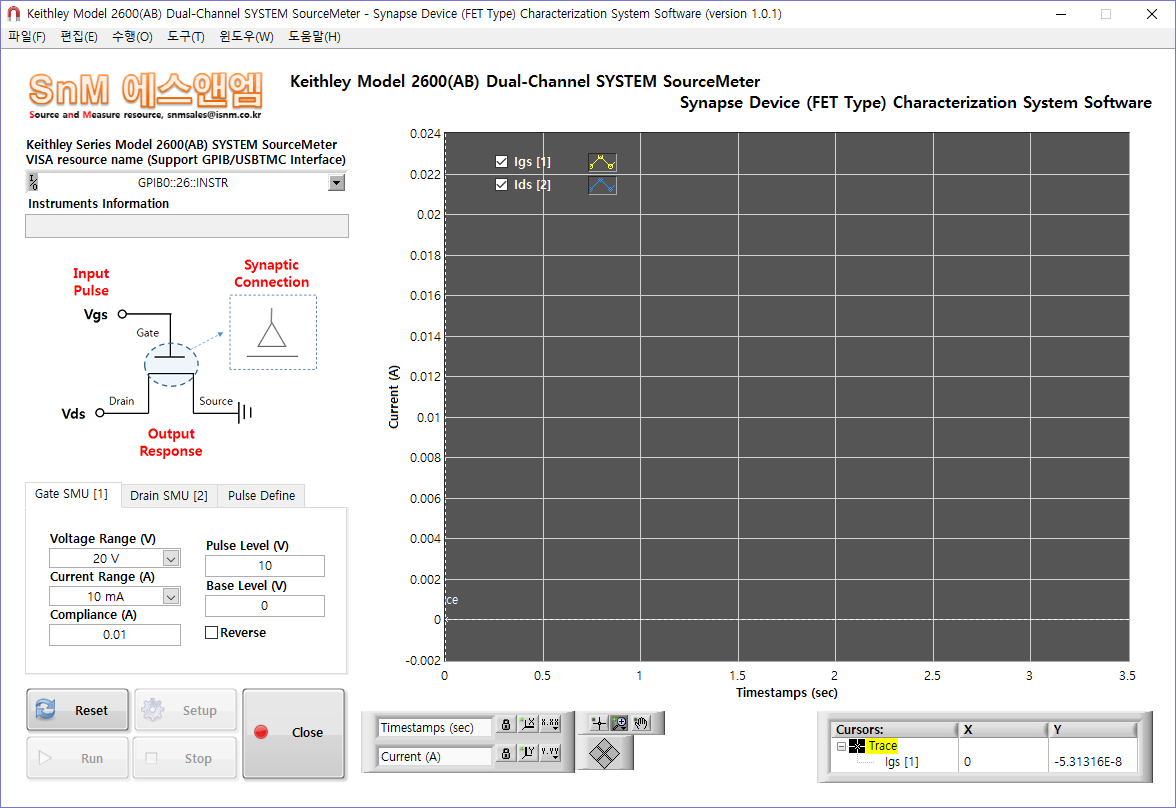The height and width of the screenshot is (808, 1176).
Task: Click the synaptic connection diagram box
Action: pyautogui.click(x=273, y=332)
